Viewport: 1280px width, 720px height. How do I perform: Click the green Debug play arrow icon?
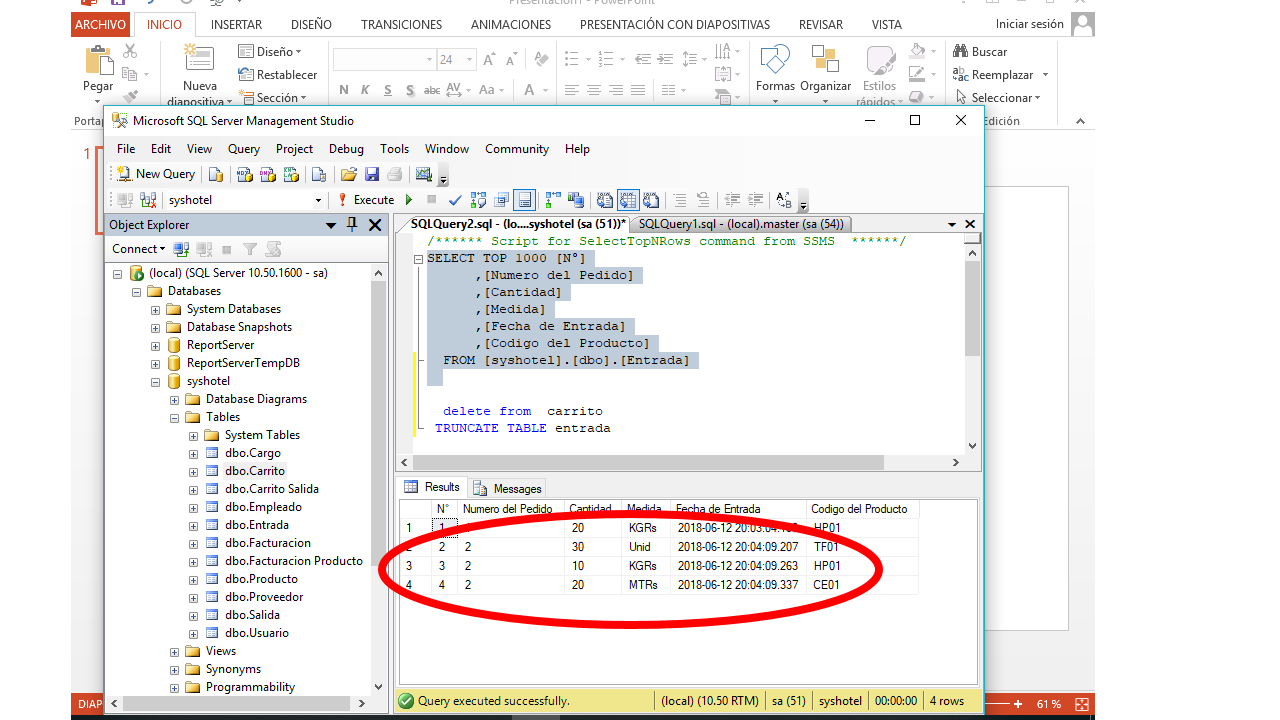click(x=409, y=200)
